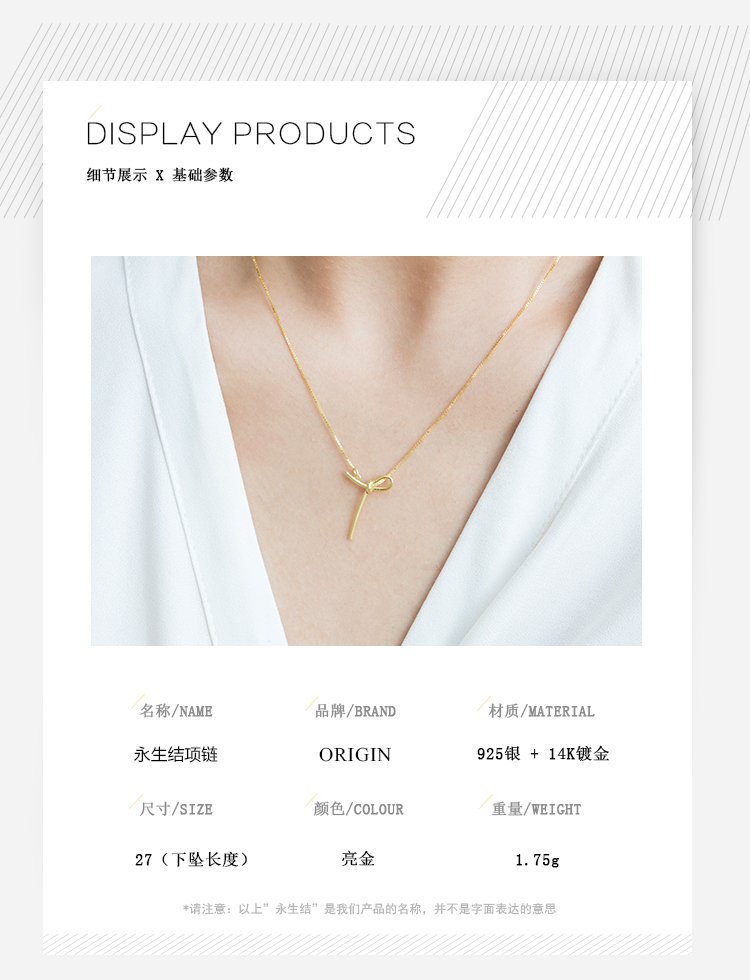Viewport: 750px width, 980px height.
Task: Click the 925银 + 14K镀金 material value
Action: tap(542, 754)
